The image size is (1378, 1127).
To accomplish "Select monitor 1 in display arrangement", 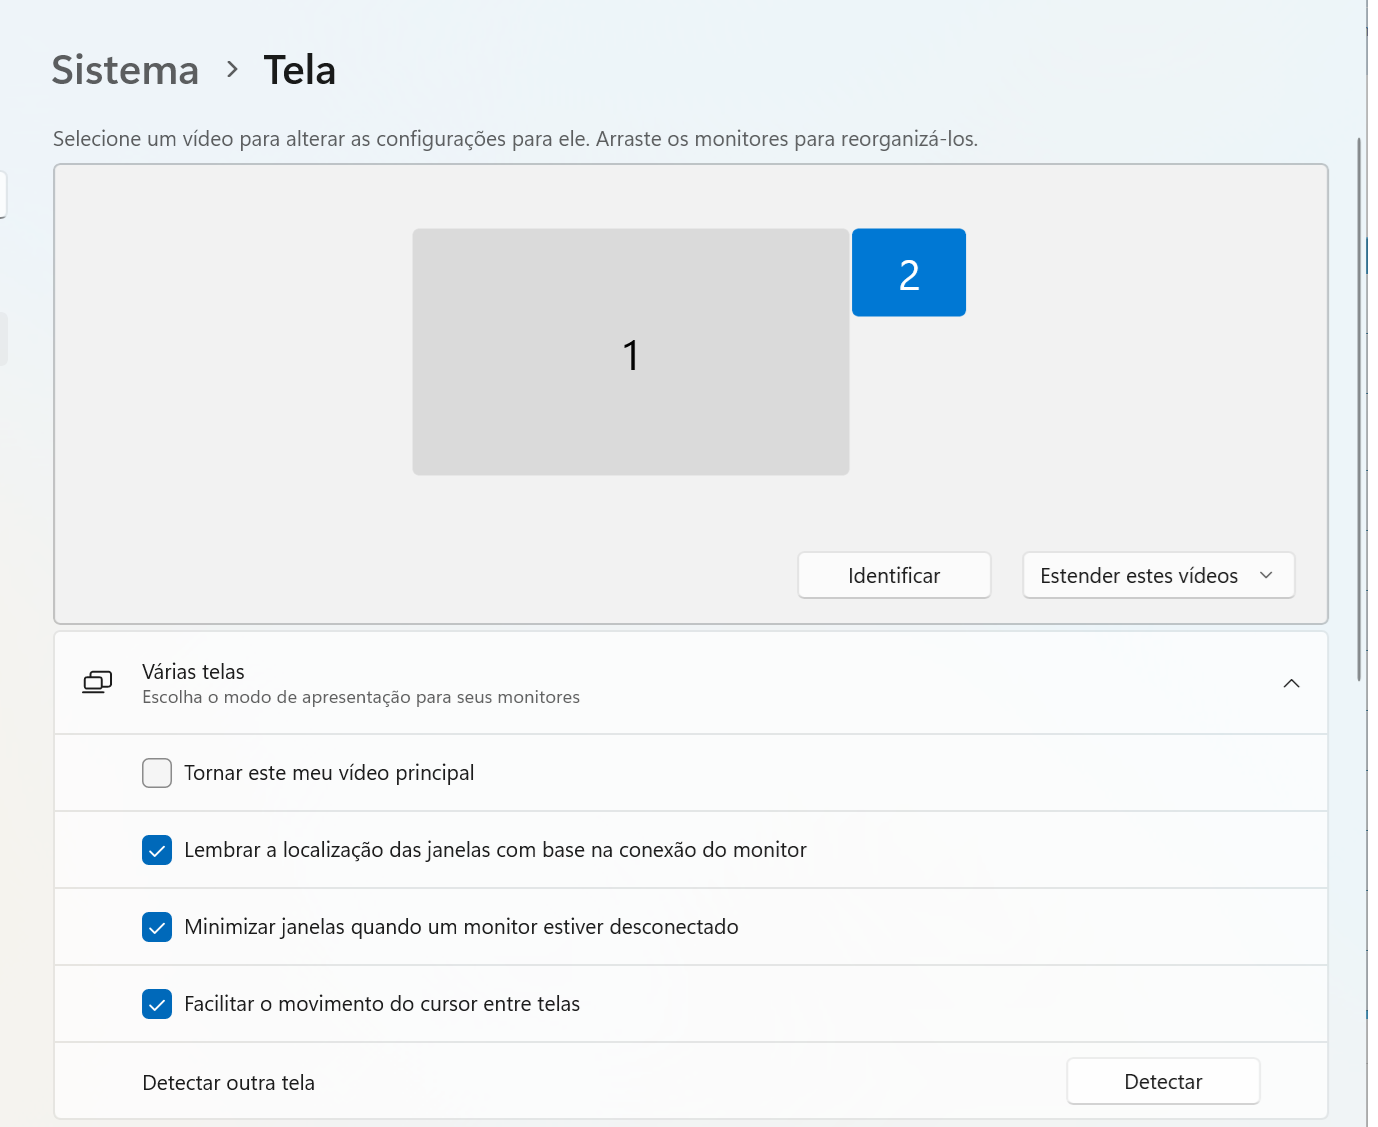I will (x=630, y=352).
